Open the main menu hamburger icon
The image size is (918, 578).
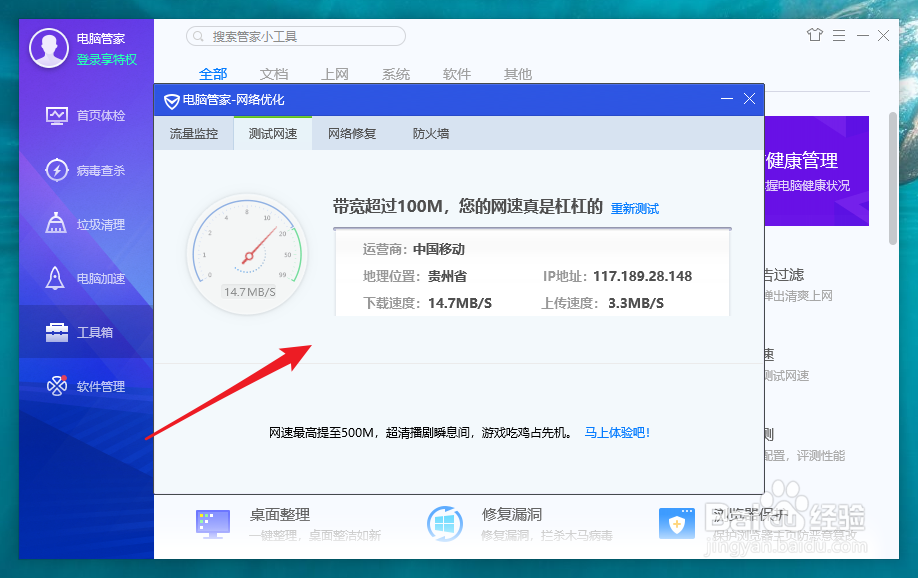coord(839,36)
